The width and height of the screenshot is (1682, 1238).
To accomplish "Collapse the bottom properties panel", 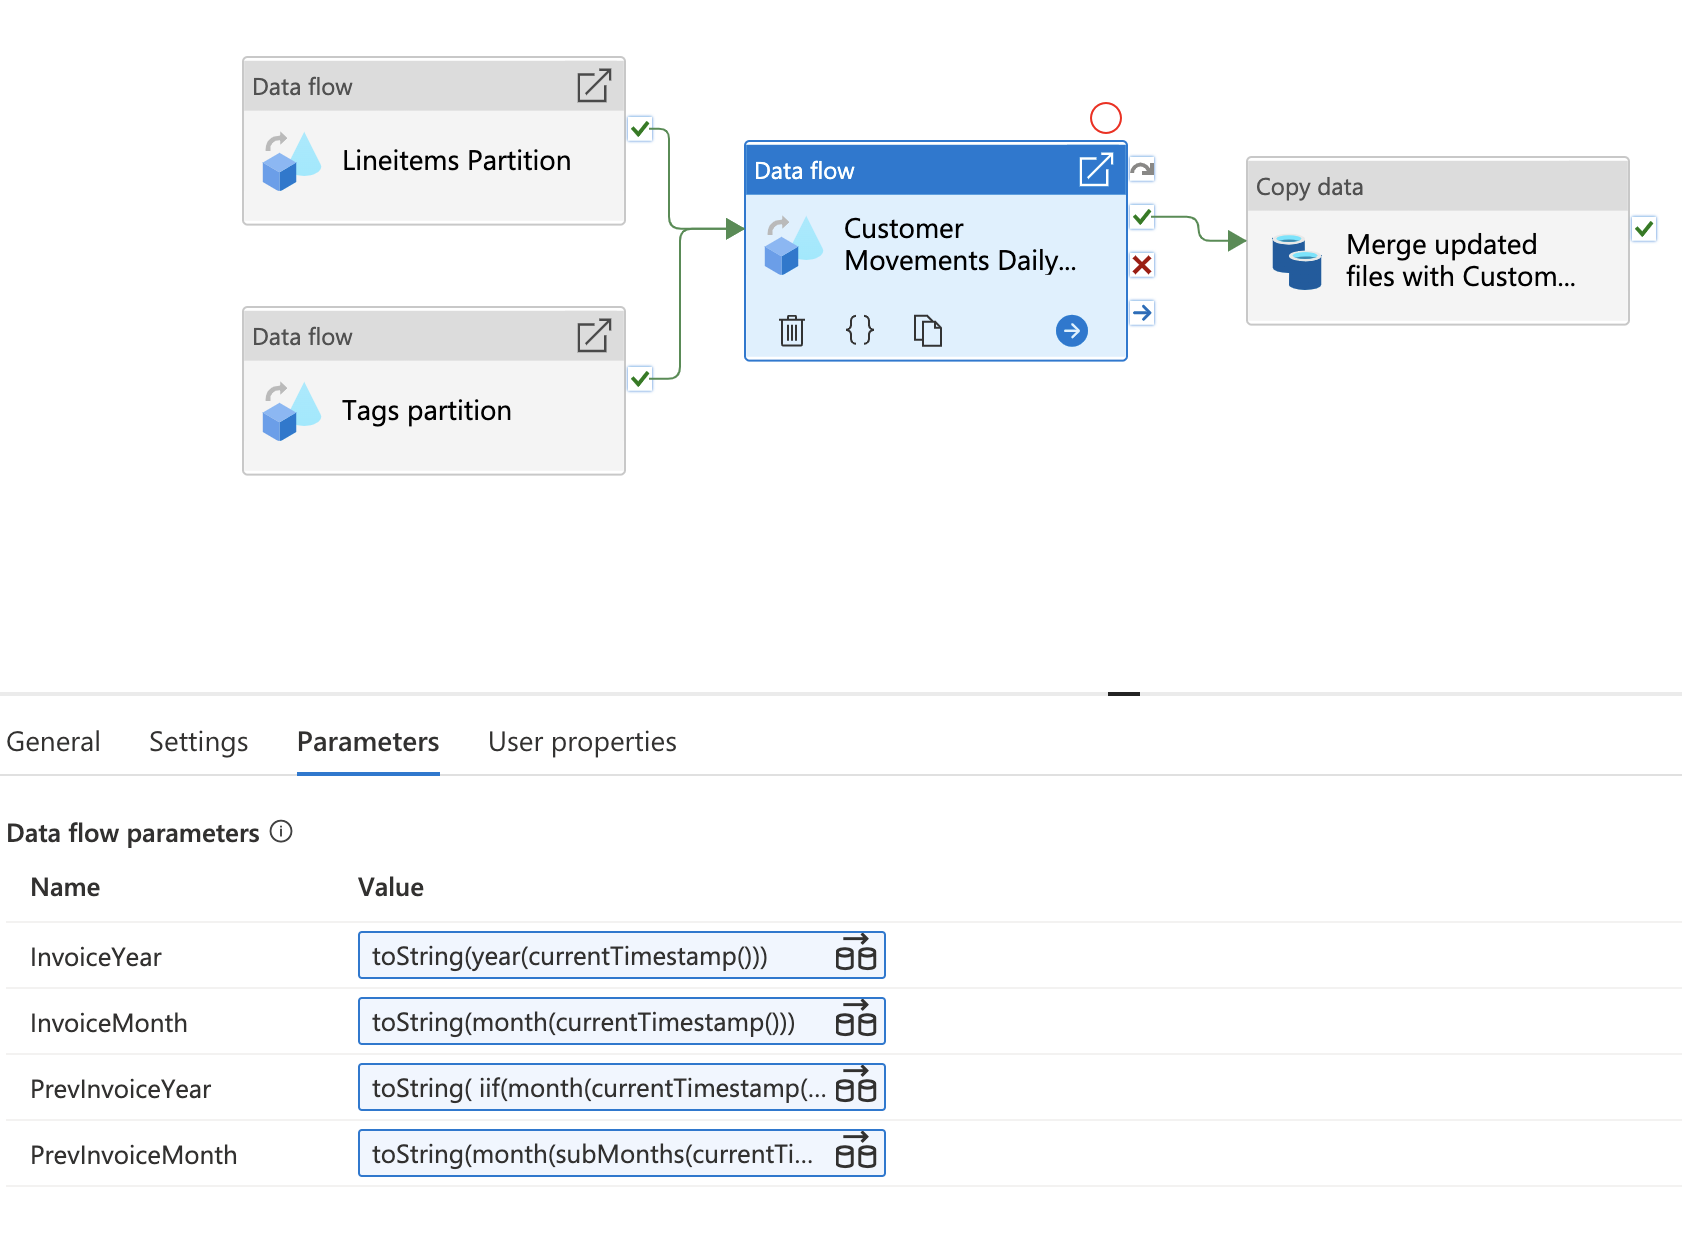I will coord(1124,694).
